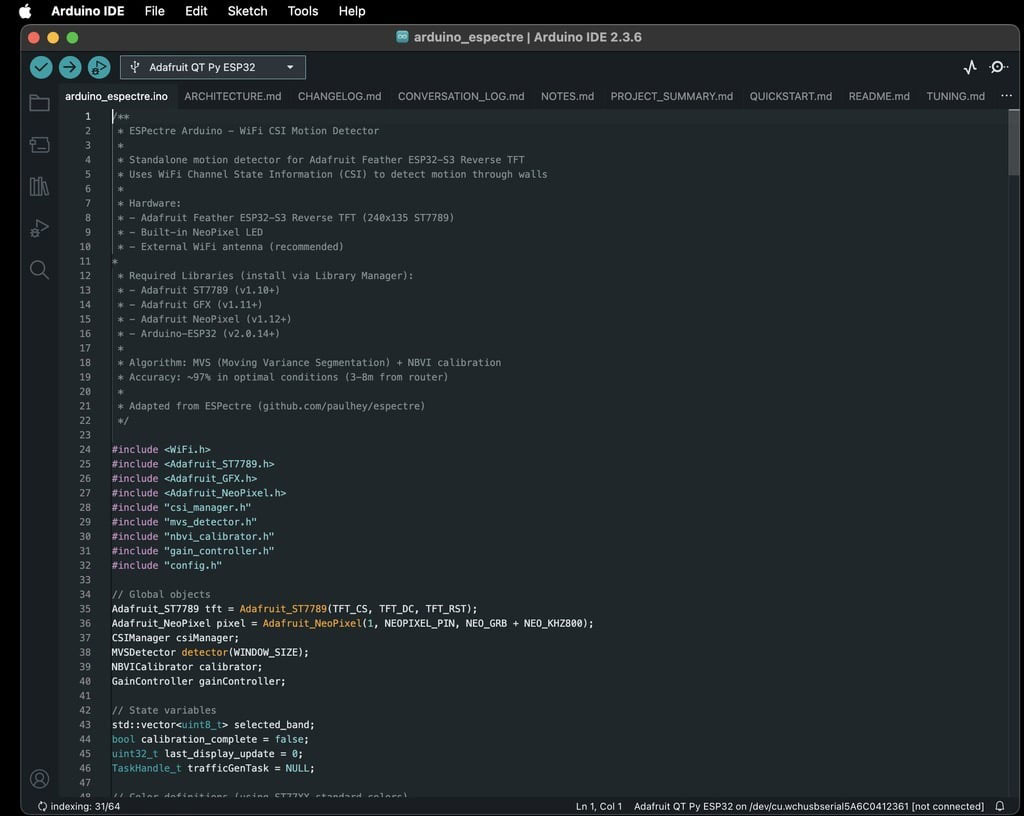Click the tabs overflow three-dot icon
The height and width of the screenshot is (816, 1024).
pos(1006,96)
